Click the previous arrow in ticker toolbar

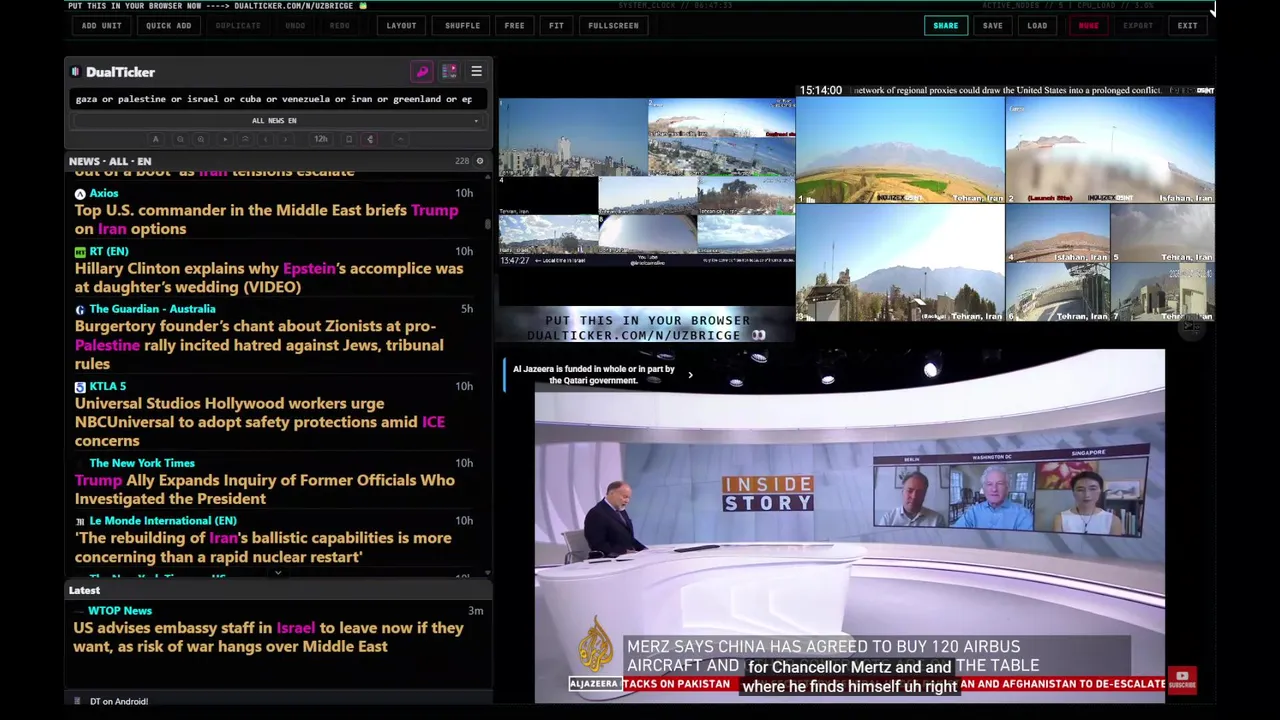pos(265,139)
